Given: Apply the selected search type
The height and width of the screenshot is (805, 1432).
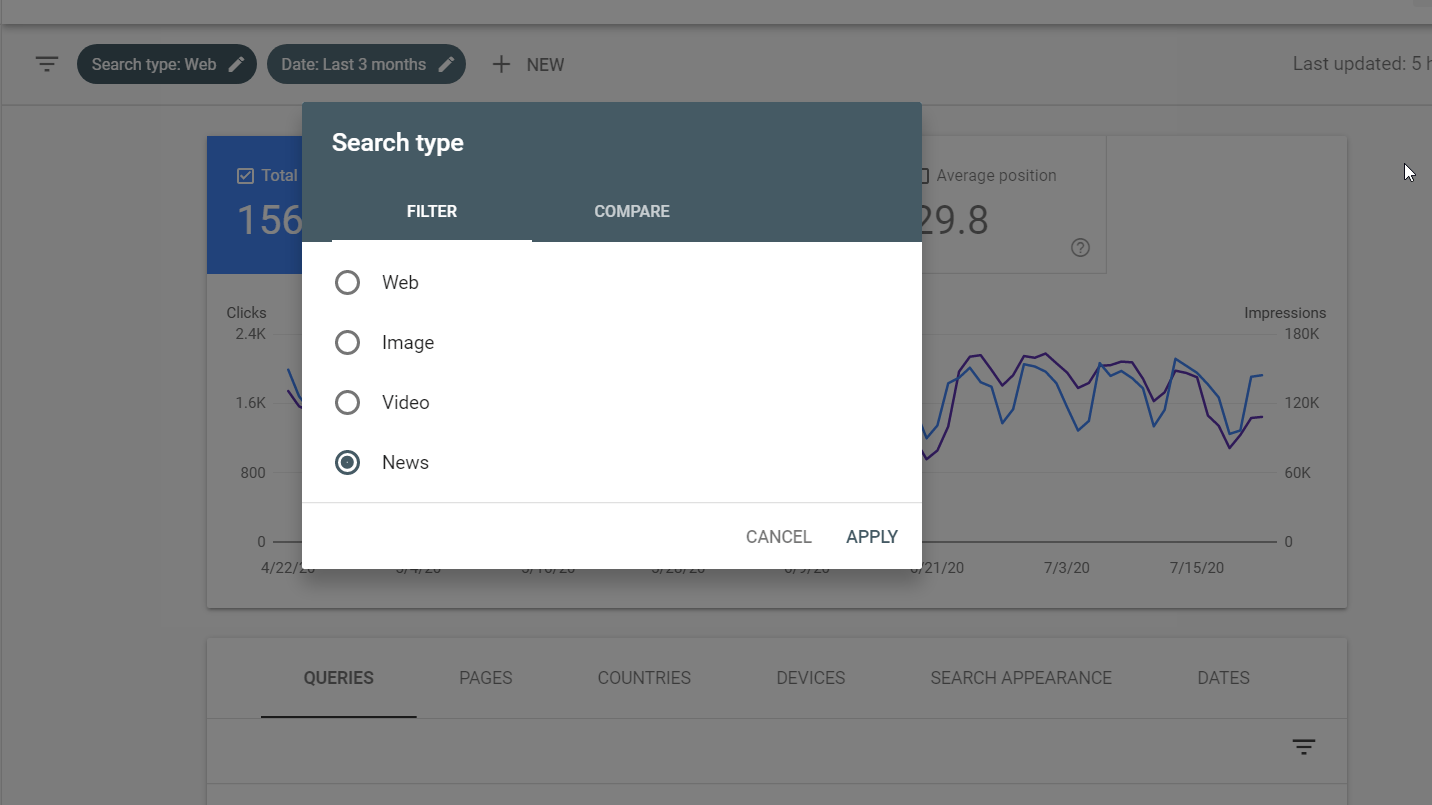Looking at the screenshot, I should click(x=871, y=536).
